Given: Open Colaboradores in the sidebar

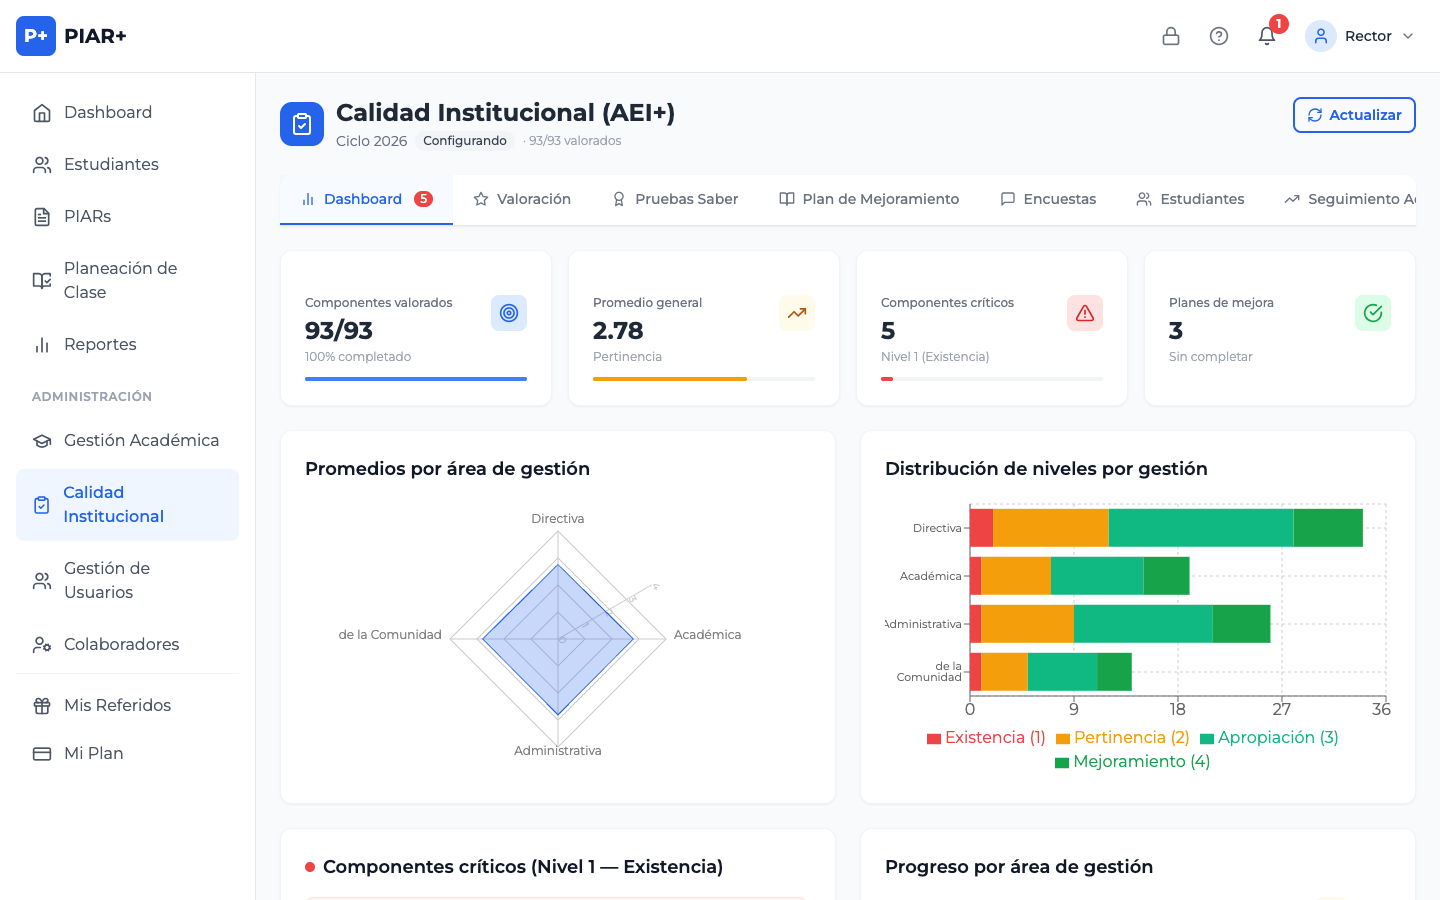Looking at the screenshot, I should pos(128,644).
